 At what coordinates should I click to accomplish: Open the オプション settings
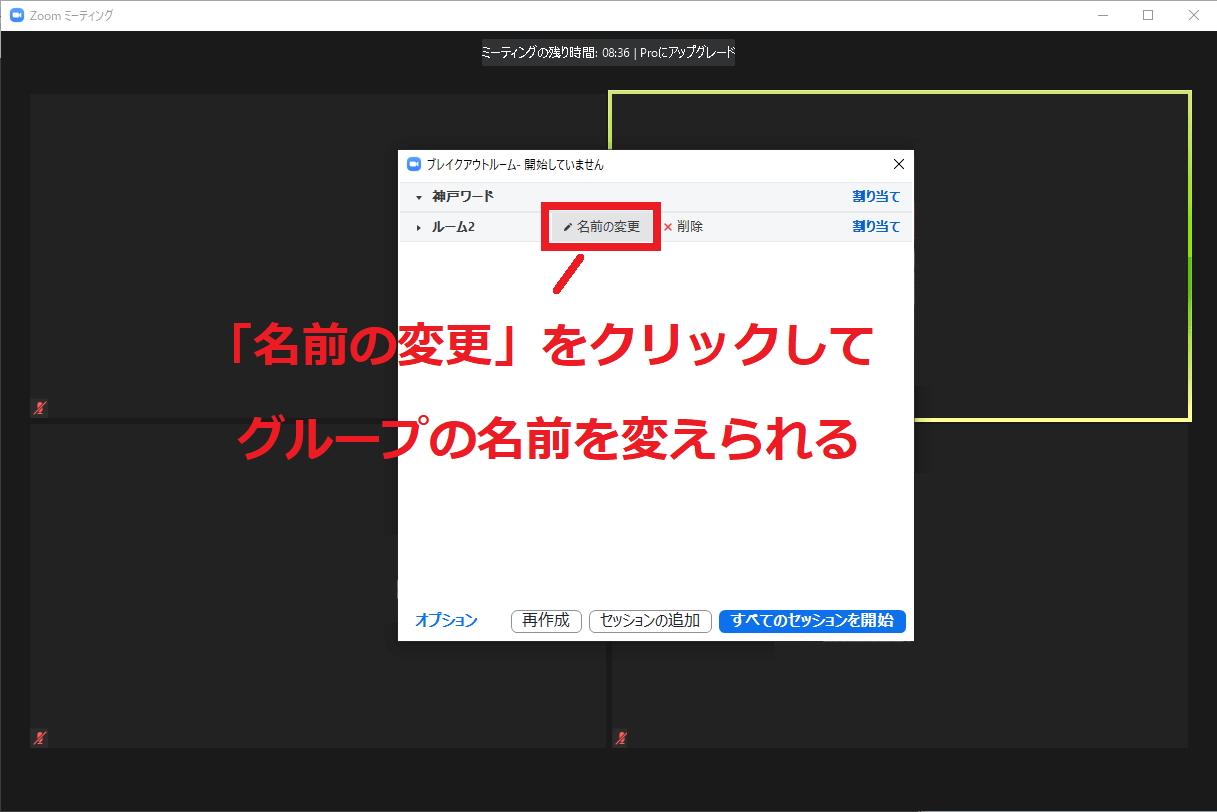(446, 621)
